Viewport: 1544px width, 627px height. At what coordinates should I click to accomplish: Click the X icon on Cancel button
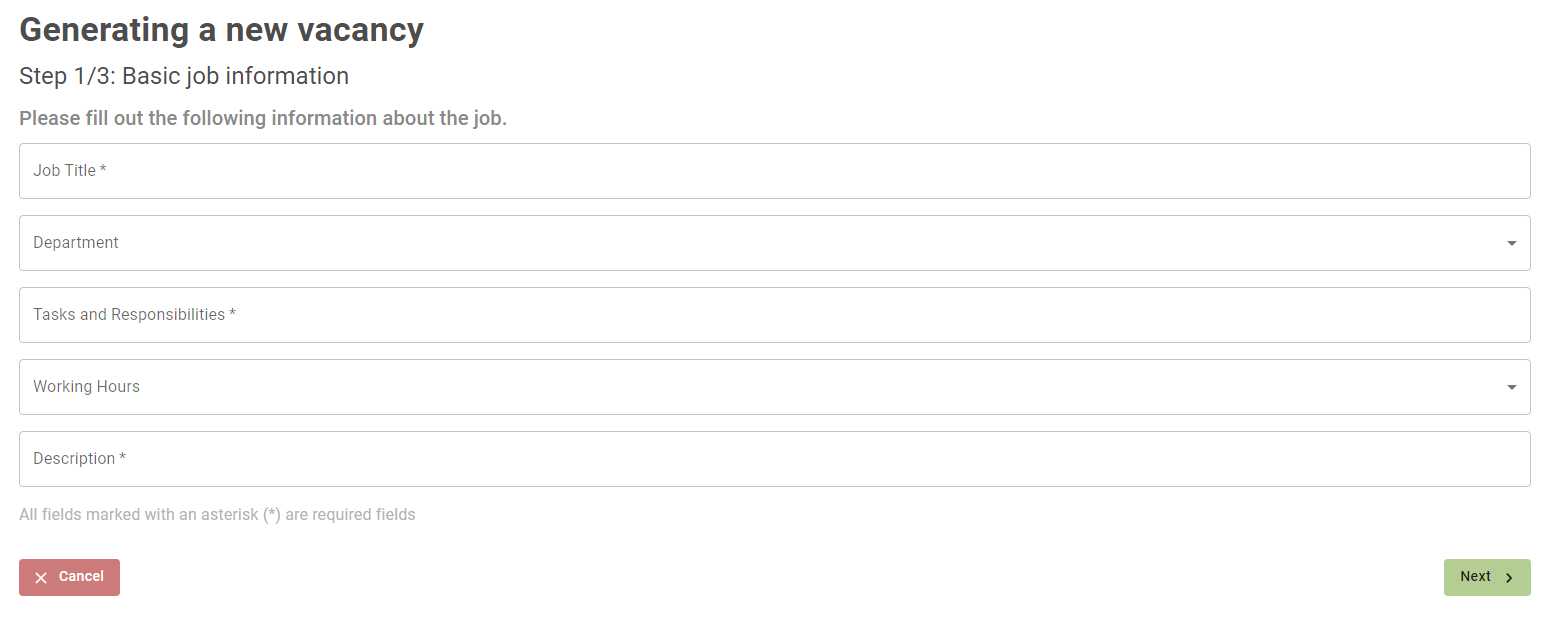point(41,578)
